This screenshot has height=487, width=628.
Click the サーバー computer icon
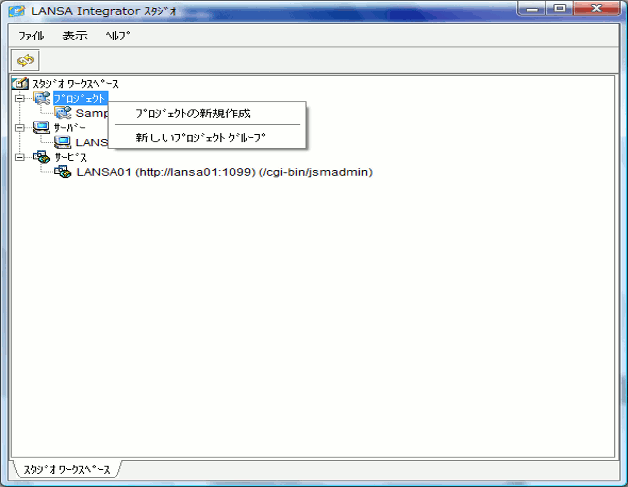point(41,127)
